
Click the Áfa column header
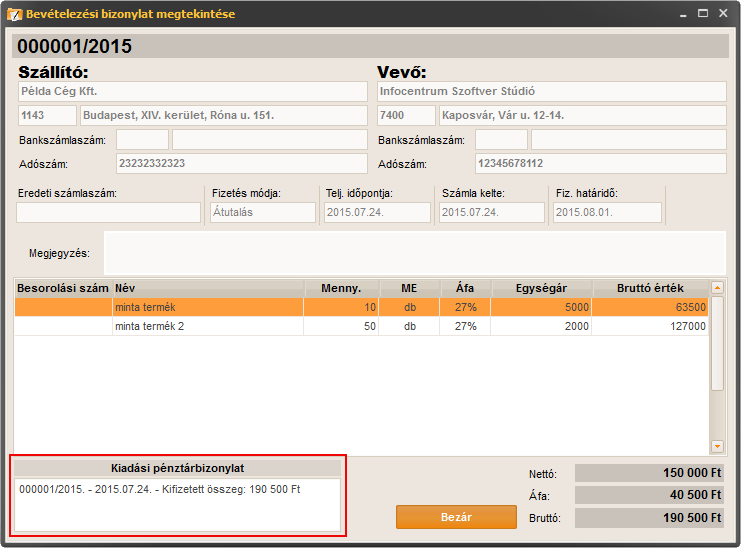[x=465, y=288]
